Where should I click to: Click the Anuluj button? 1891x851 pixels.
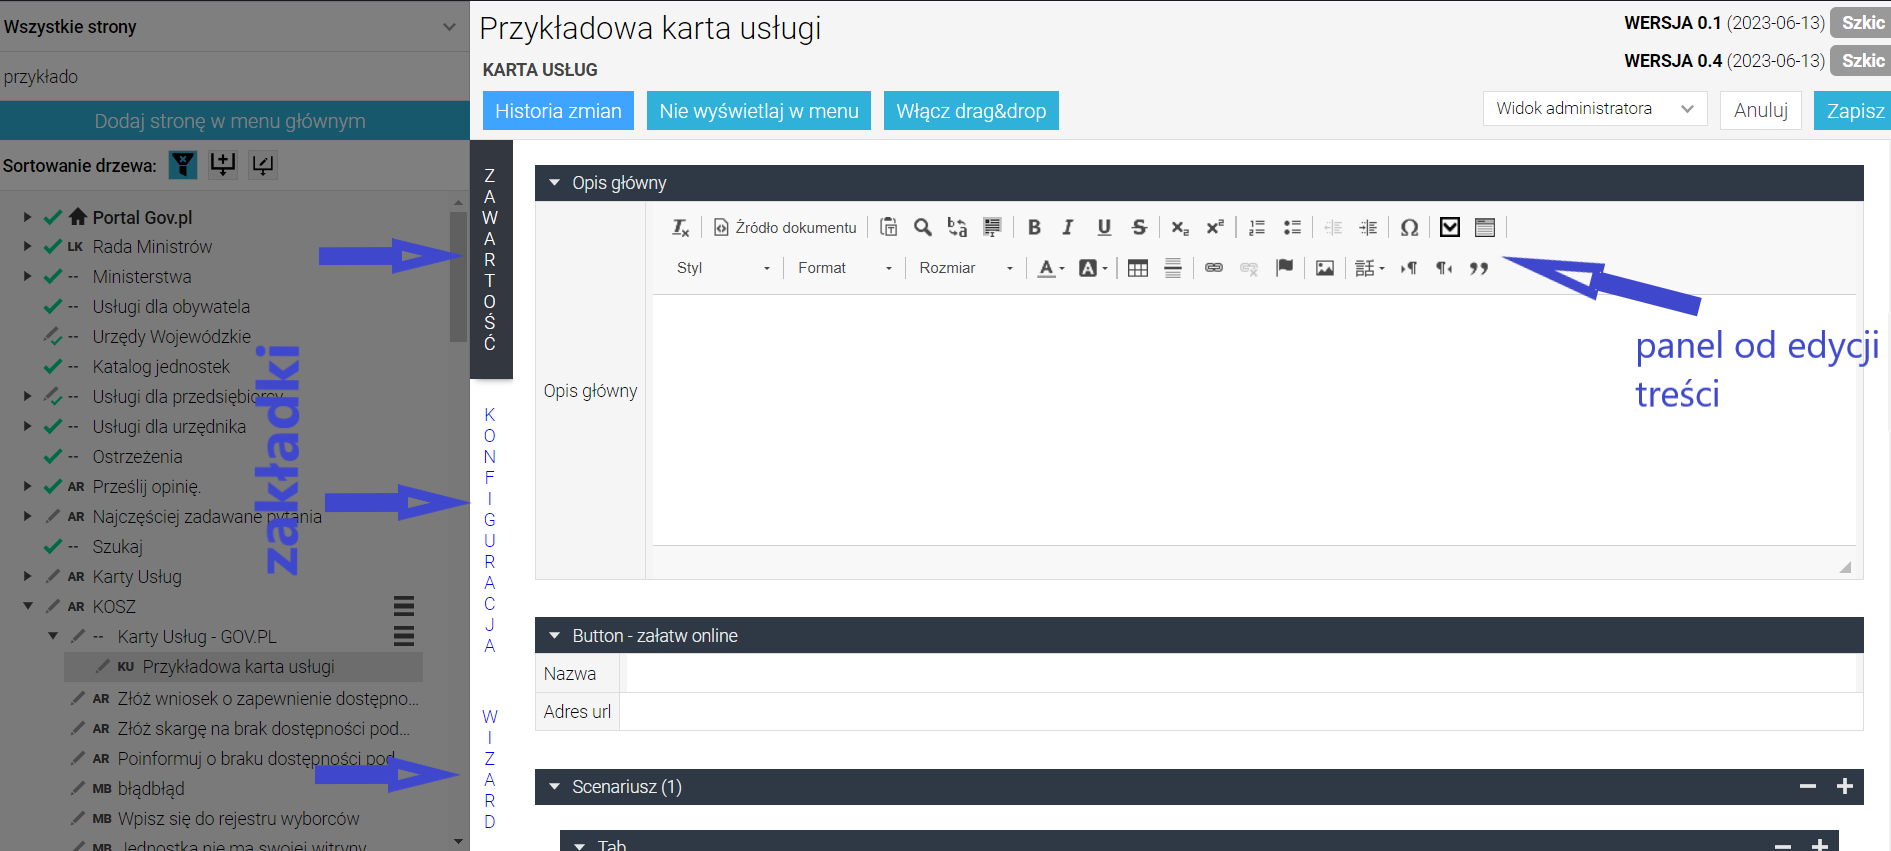[1761, 111]
